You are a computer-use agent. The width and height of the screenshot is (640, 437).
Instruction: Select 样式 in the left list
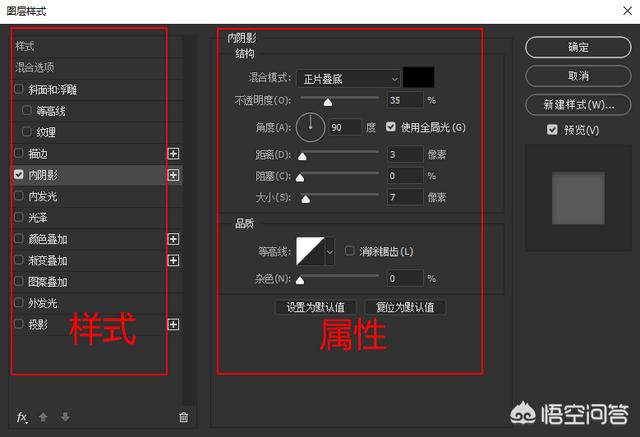[25, 46]
